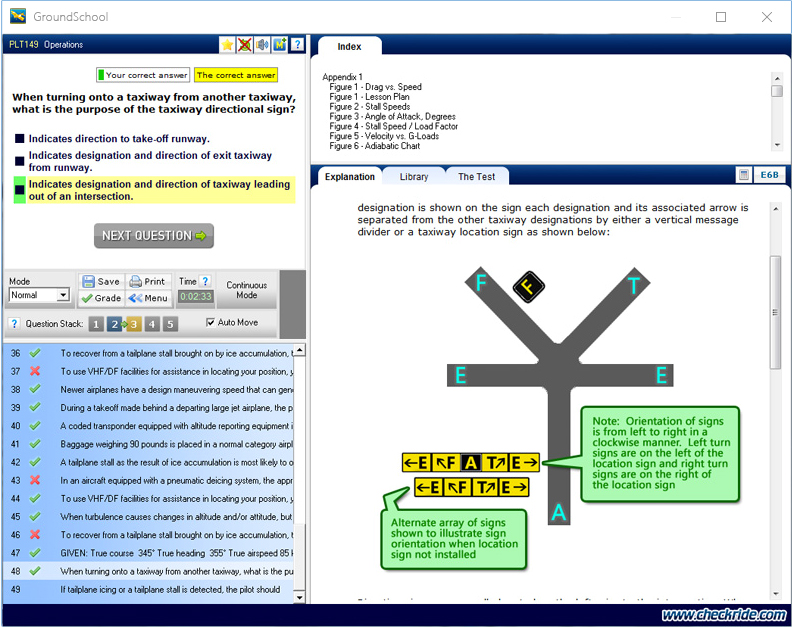Click the speaker audio icon

coord(262,45)
